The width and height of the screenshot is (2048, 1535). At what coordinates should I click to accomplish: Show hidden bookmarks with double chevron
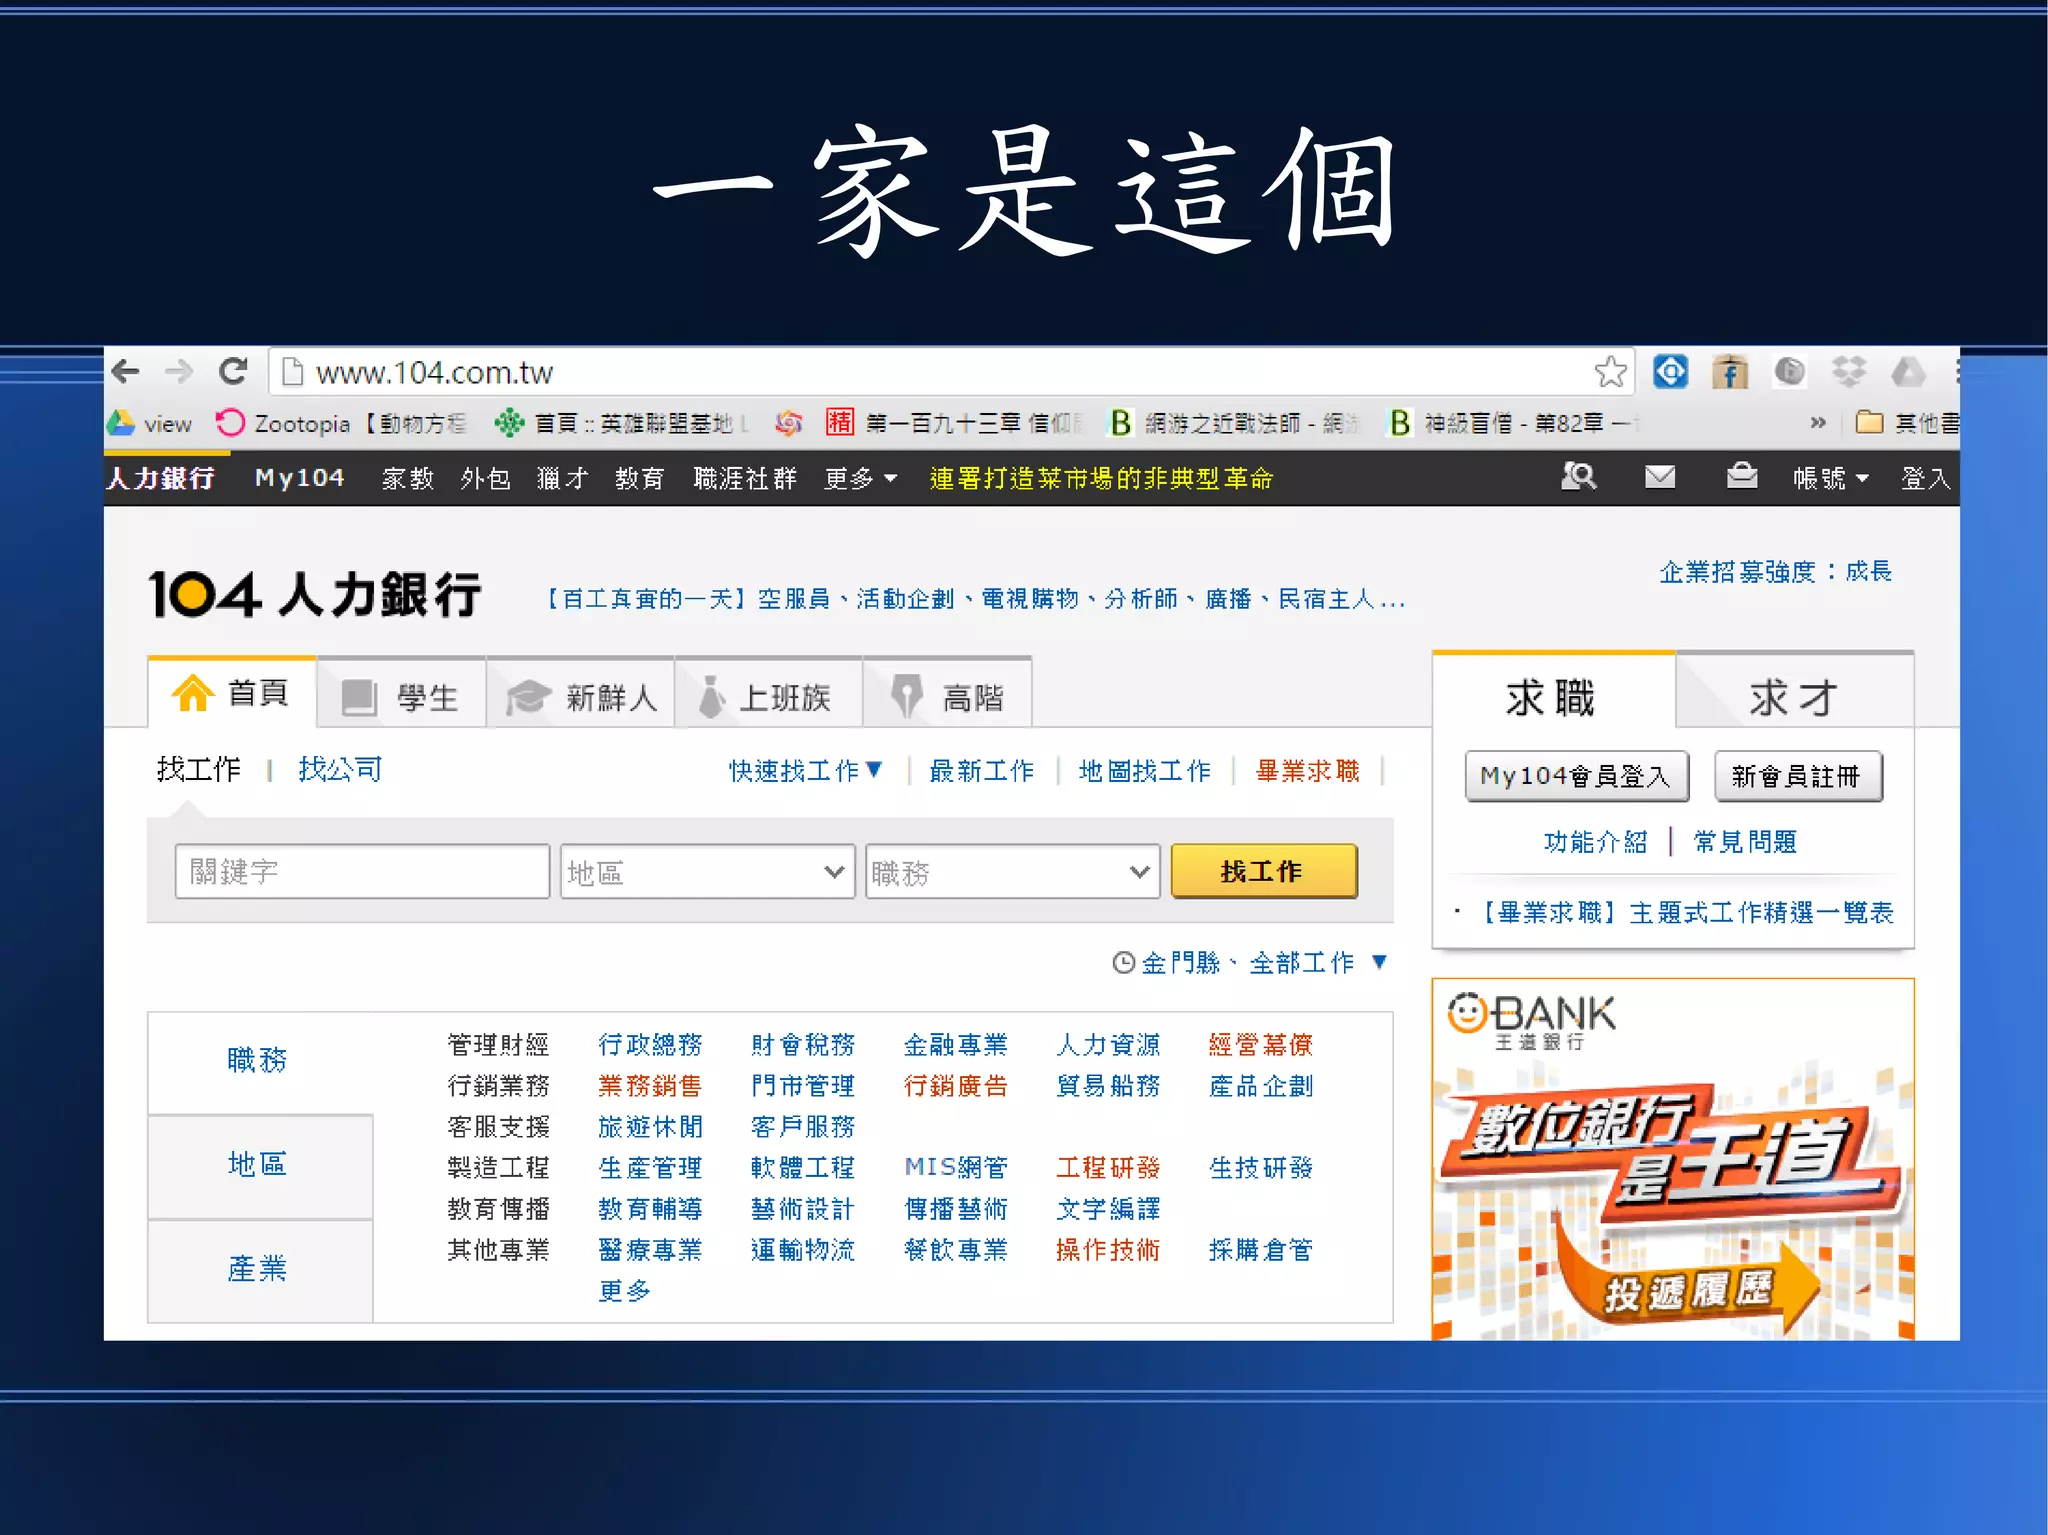[1818, 423]
